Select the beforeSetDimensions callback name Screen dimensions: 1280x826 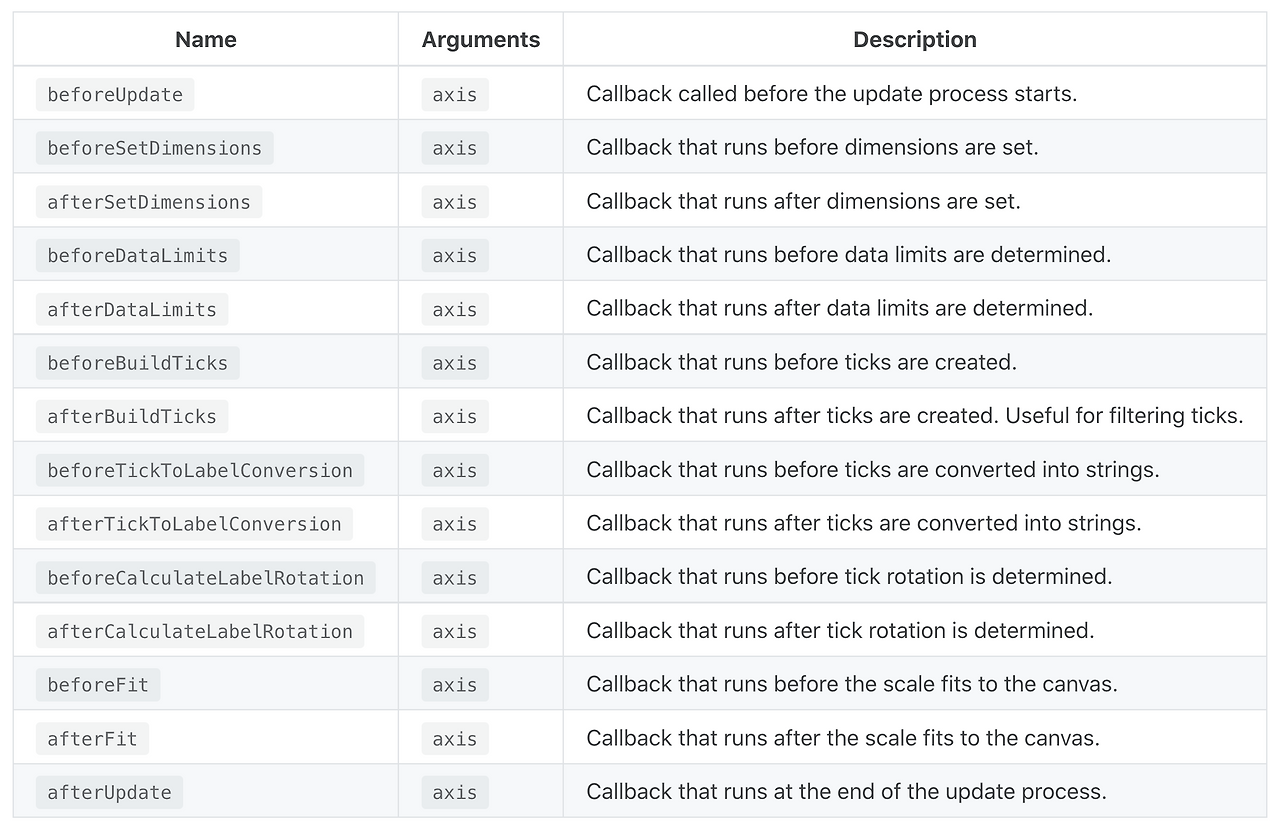click(x=154, y=148)
